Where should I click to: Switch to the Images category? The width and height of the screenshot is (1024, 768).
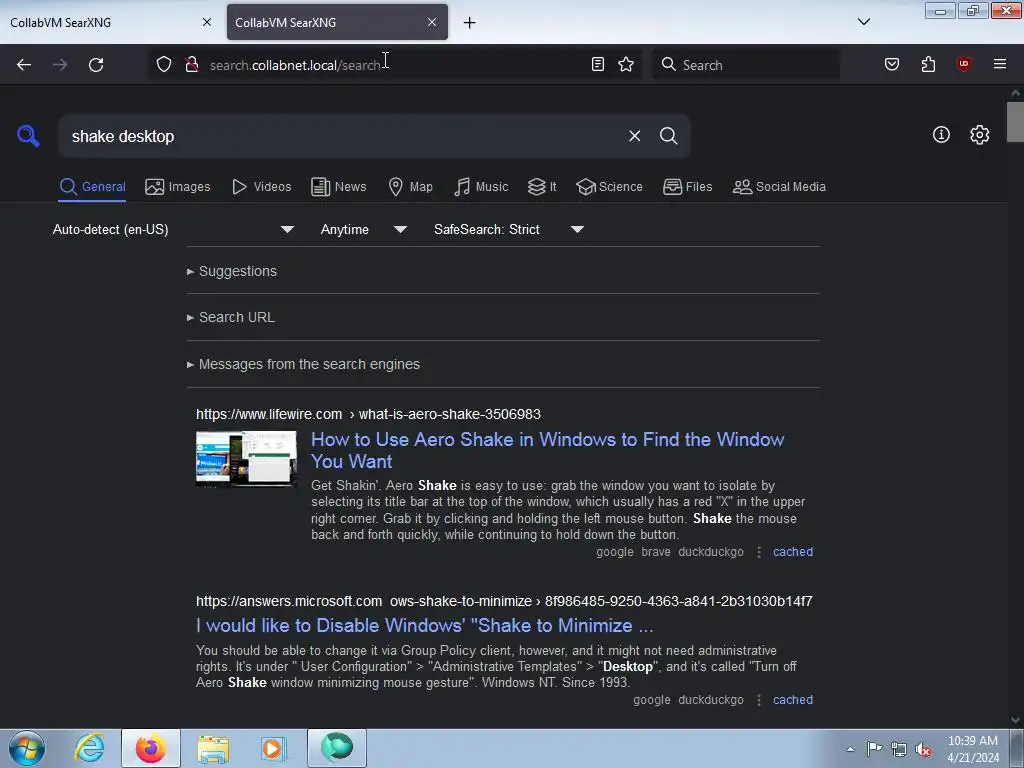[x=178, y=187]
